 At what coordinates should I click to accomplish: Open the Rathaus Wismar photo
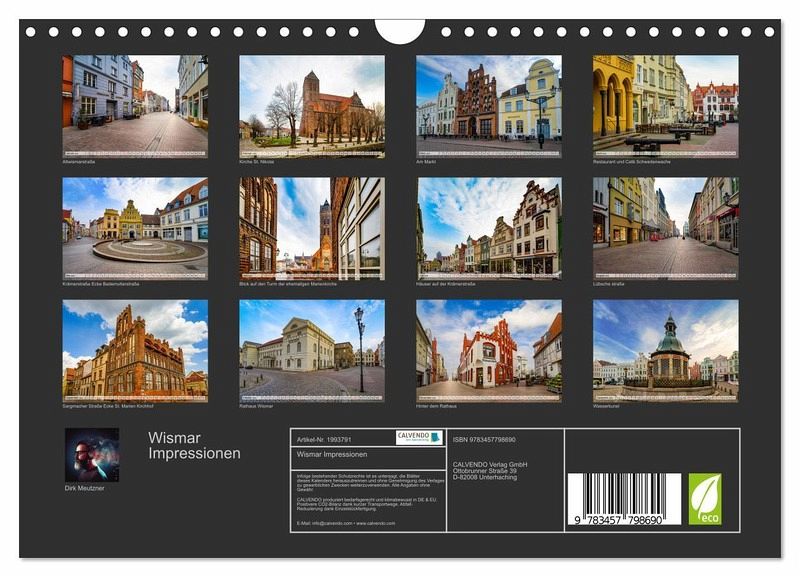(312, 351)
